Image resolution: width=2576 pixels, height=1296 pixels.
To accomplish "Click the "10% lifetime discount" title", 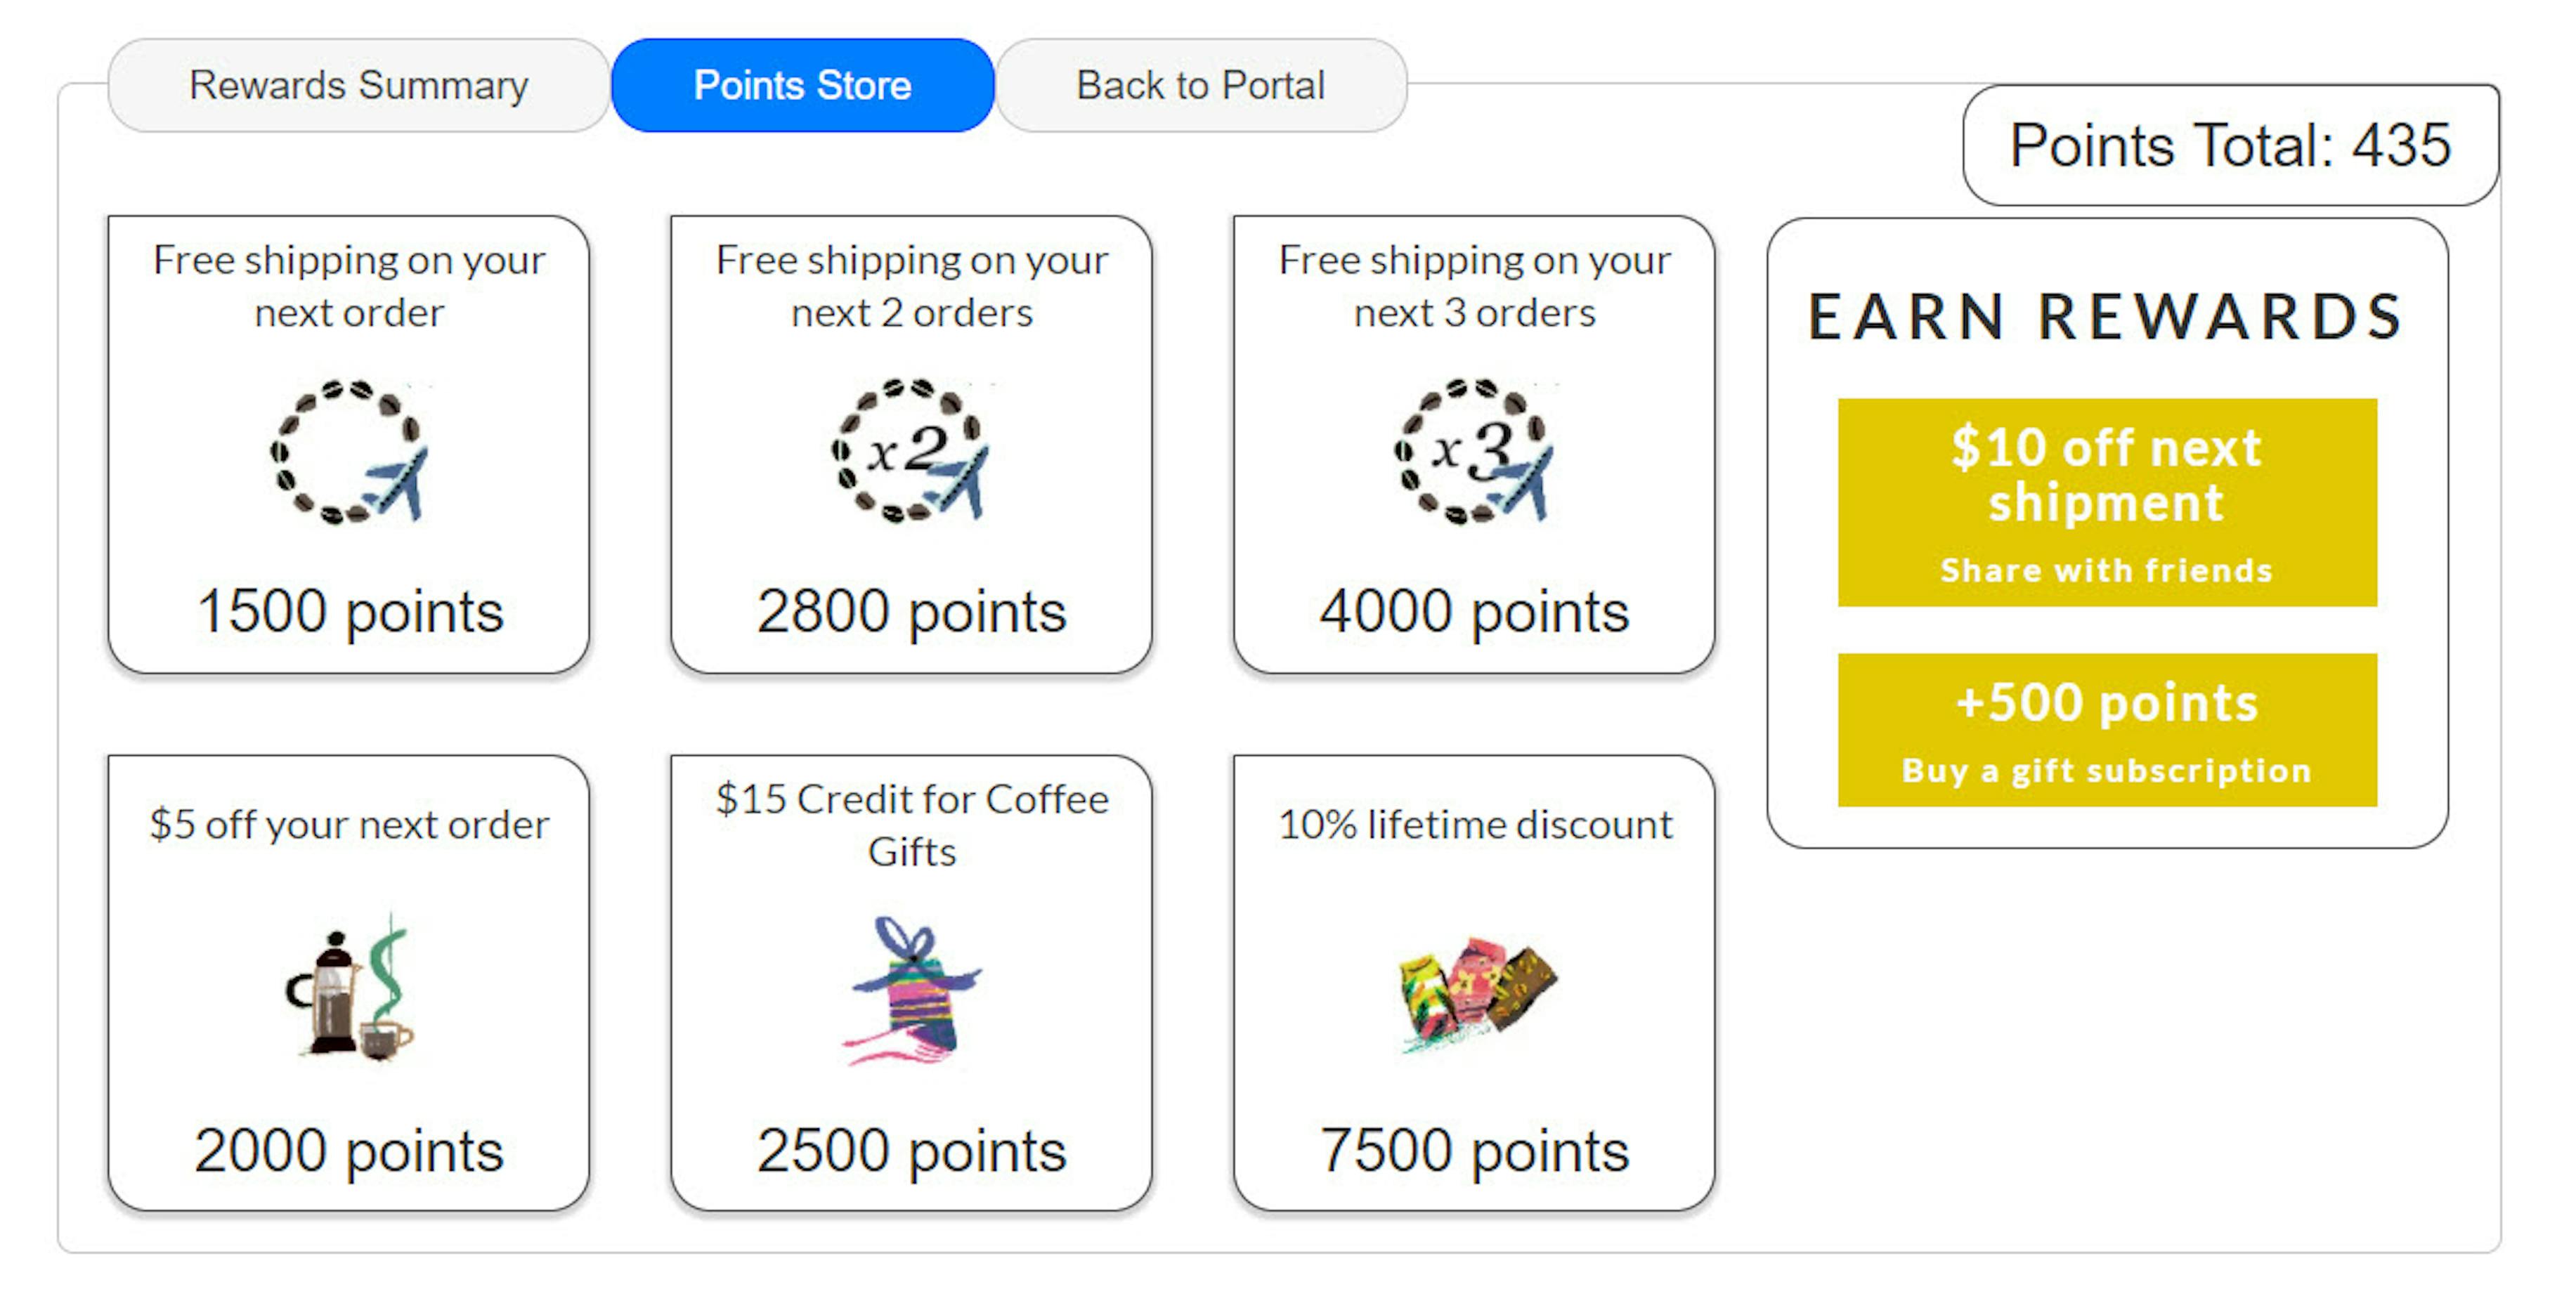I will click(1474, 825).
